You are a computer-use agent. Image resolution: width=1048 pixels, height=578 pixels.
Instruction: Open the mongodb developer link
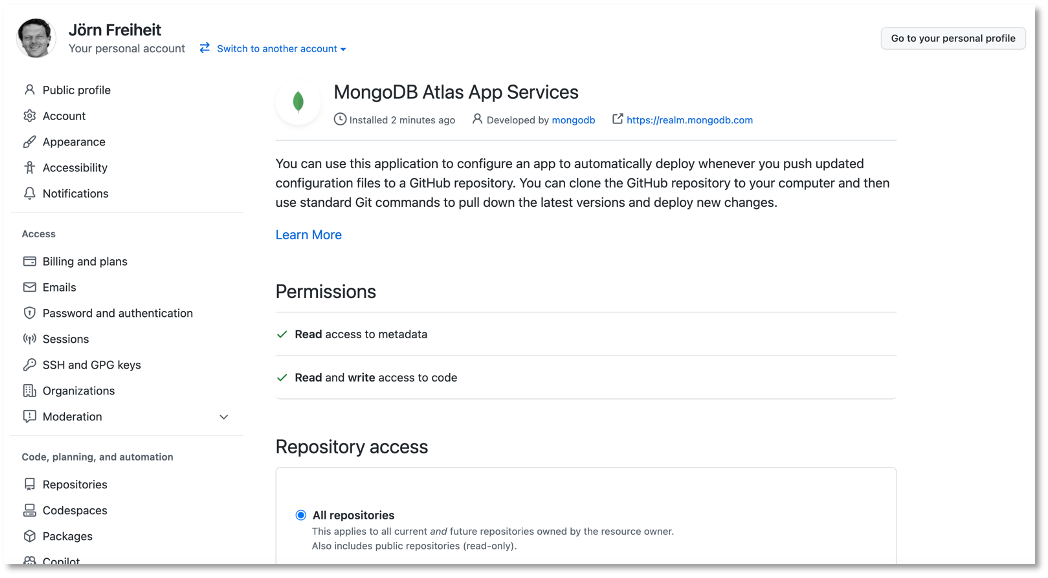(x=573, y=120)
